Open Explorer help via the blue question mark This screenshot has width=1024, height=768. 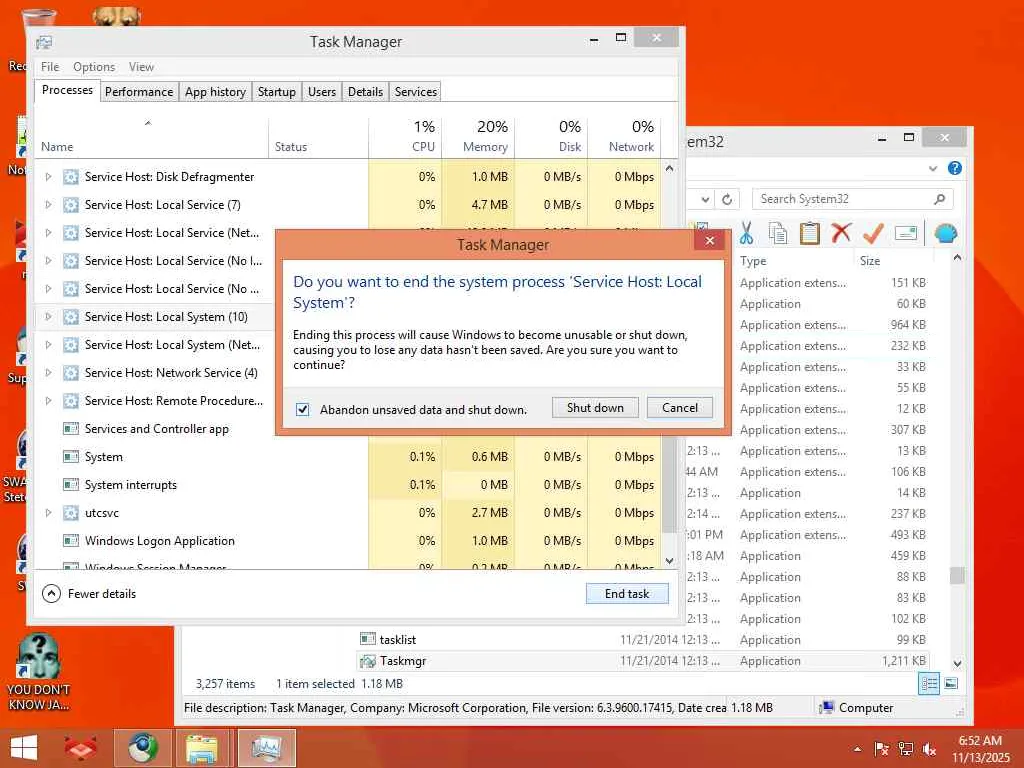(x=954, y=168)
